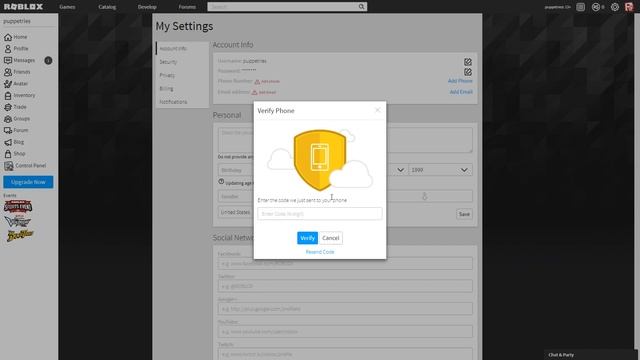This screenshot has width=640, height=360.
Task: Open the Robux balance icon
Action: 596,7
